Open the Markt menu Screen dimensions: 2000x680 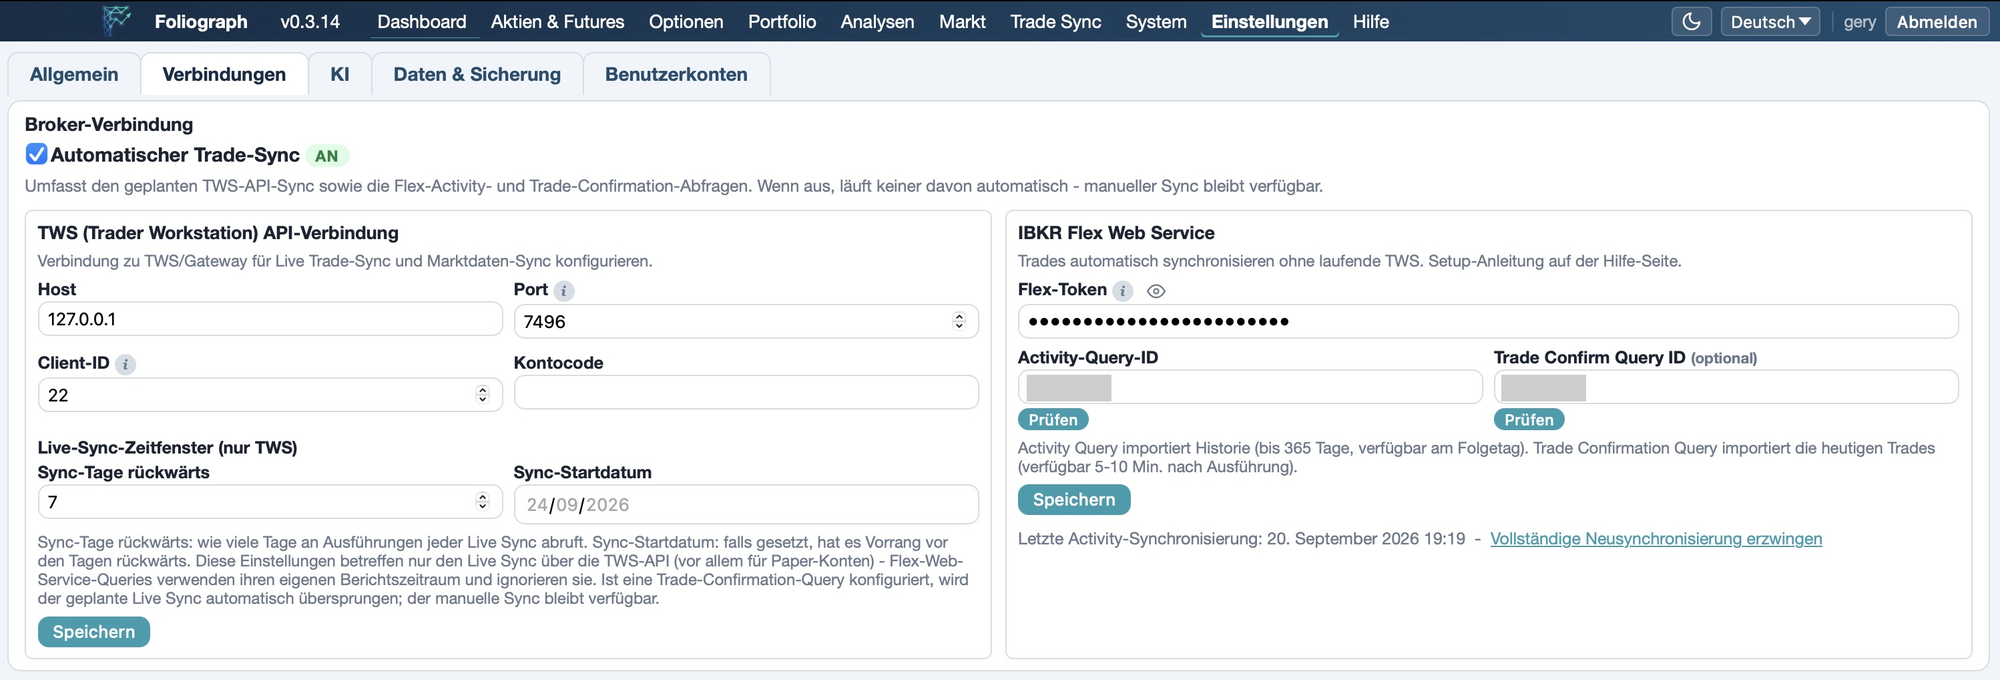pyautogui.click(x=962, y=21)
